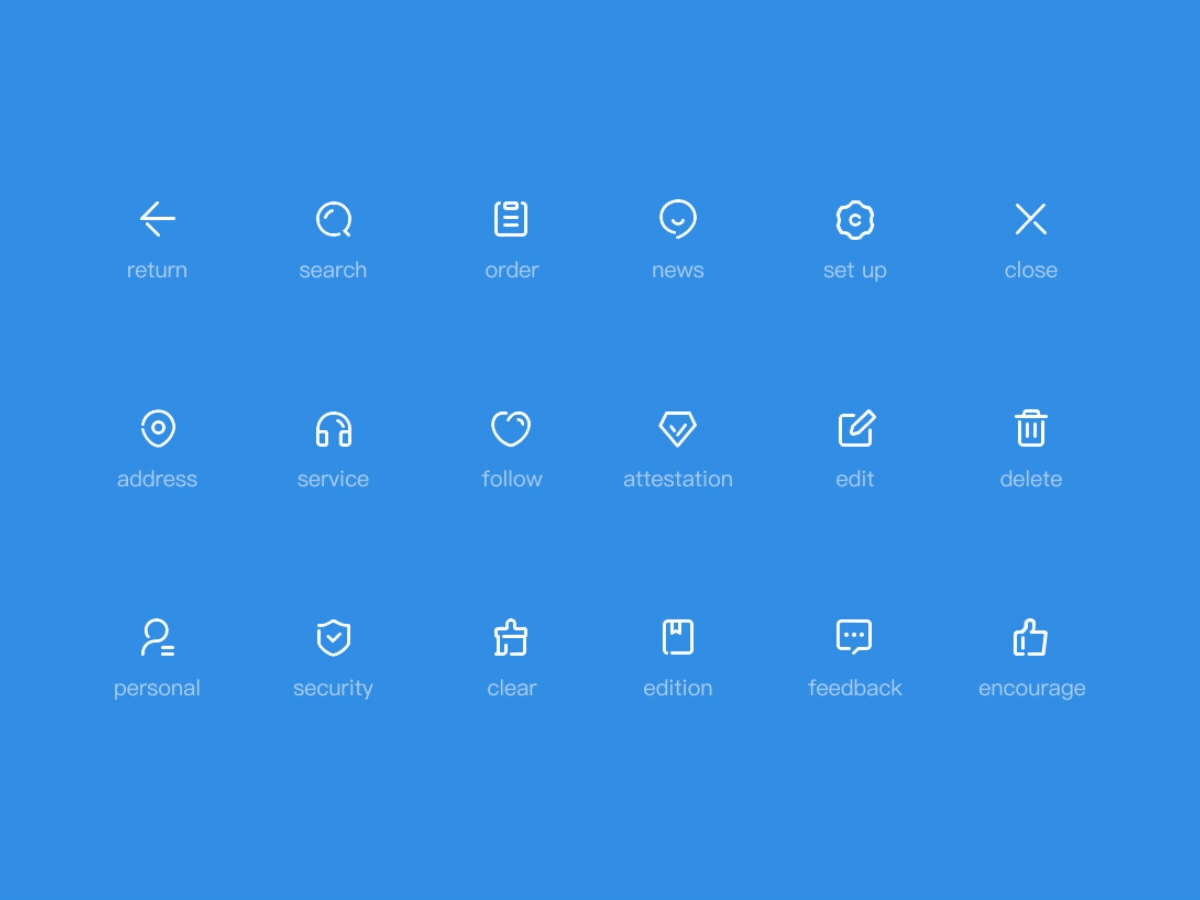Select the attestation diamond icon
Viewport: 1200px width, 900px height.
coord(678,430)
